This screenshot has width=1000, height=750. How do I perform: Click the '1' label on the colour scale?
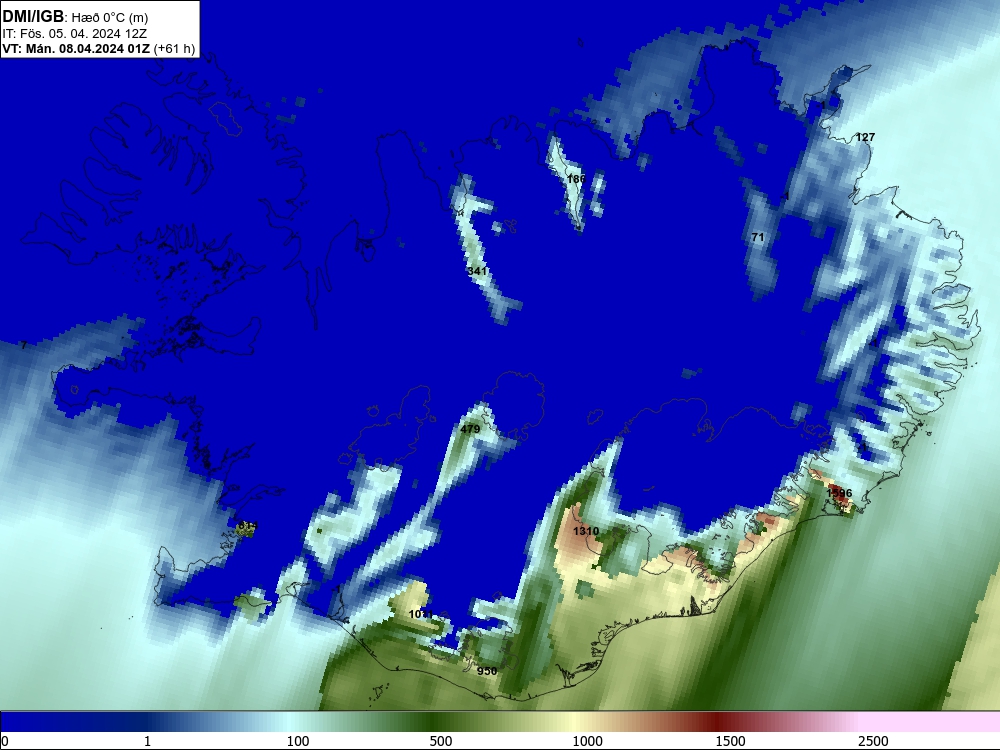pyautogui.click(x=147, y=741)
